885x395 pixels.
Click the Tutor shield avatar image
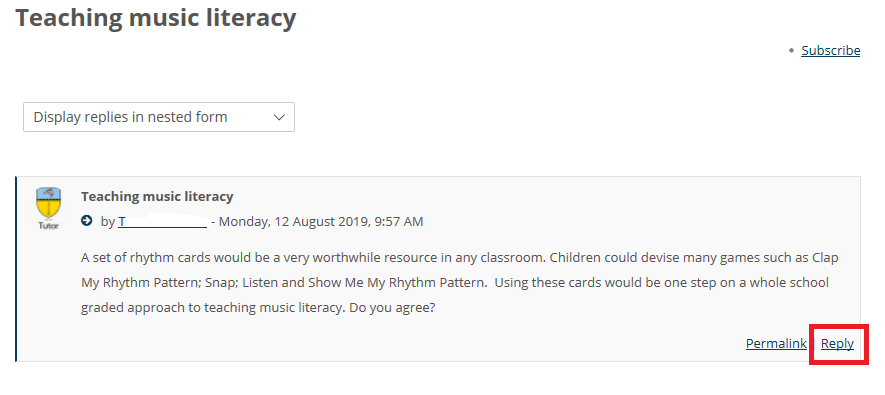pyautogui.click(x=49, y=204)
